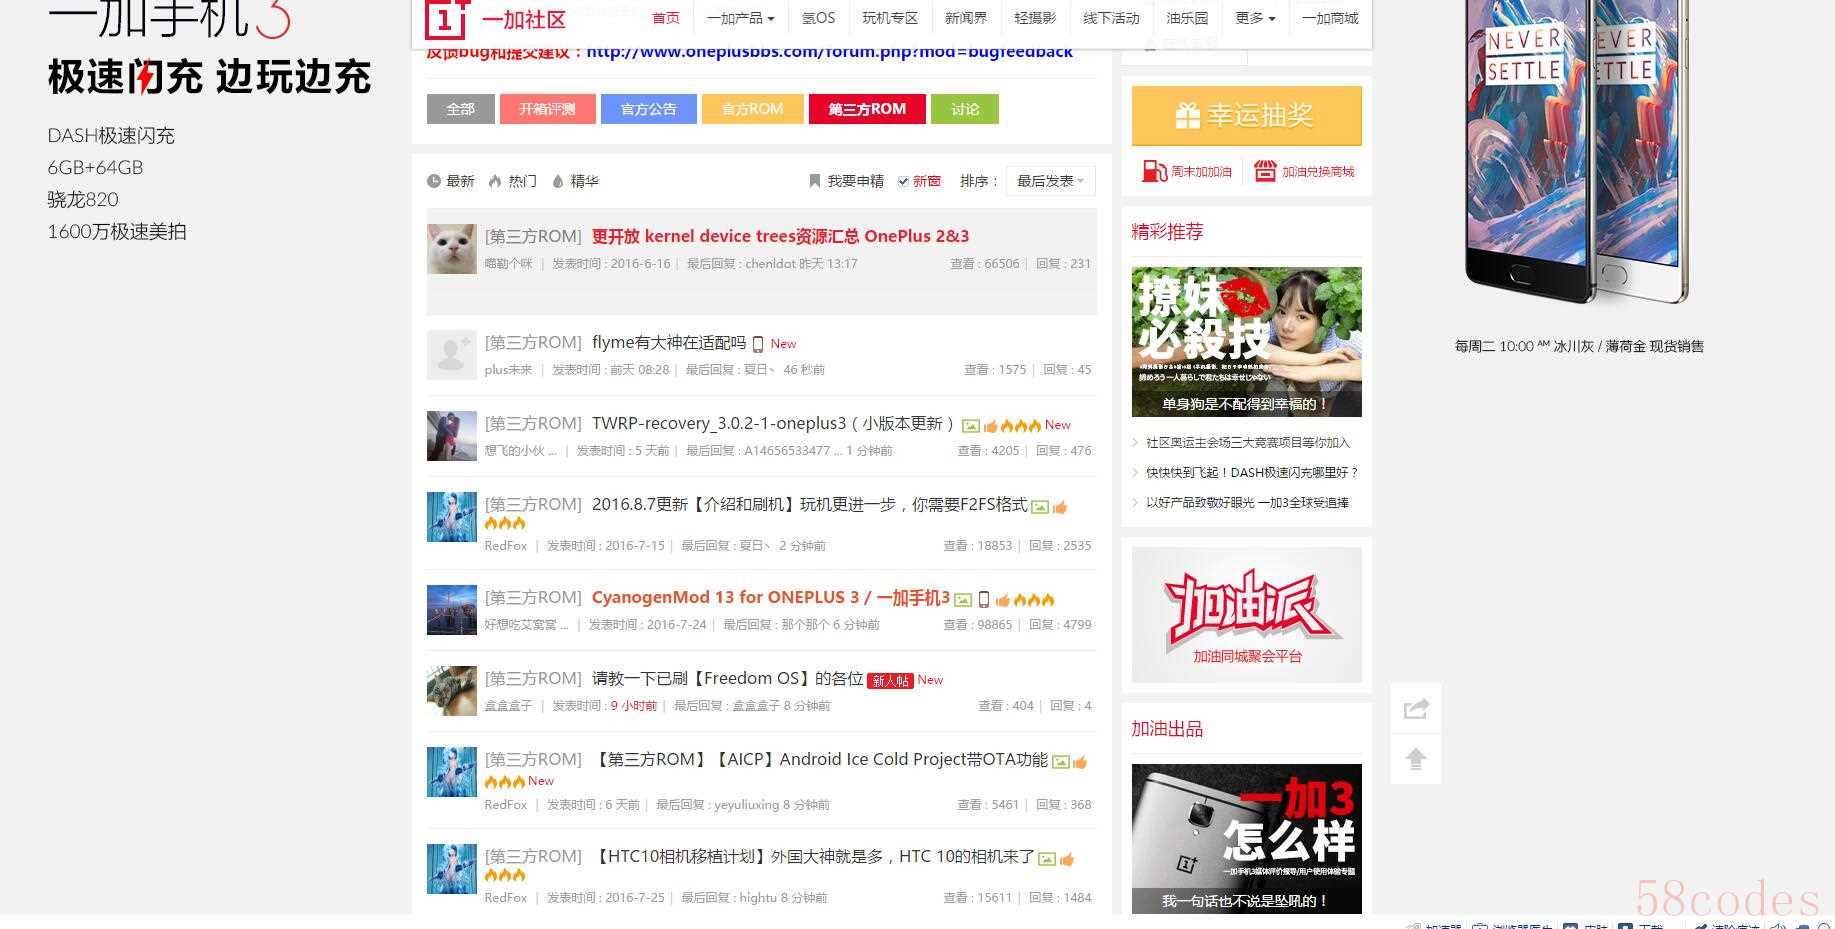Viewport: 1835px width, 929px height.
Task: Click default avatar of plus未来
Action: (452, 355)
